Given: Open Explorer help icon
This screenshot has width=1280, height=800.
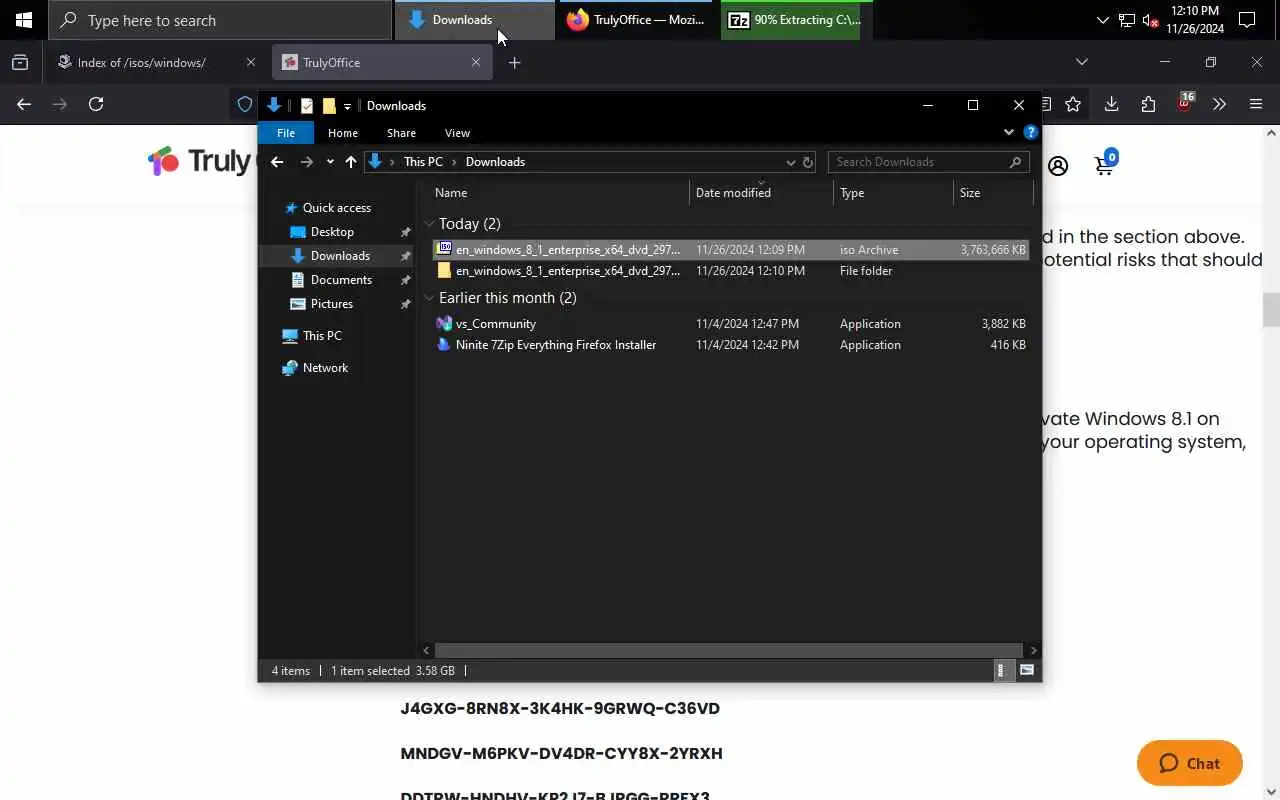Looking at the screenshot, I should [x=1030, y=132].
